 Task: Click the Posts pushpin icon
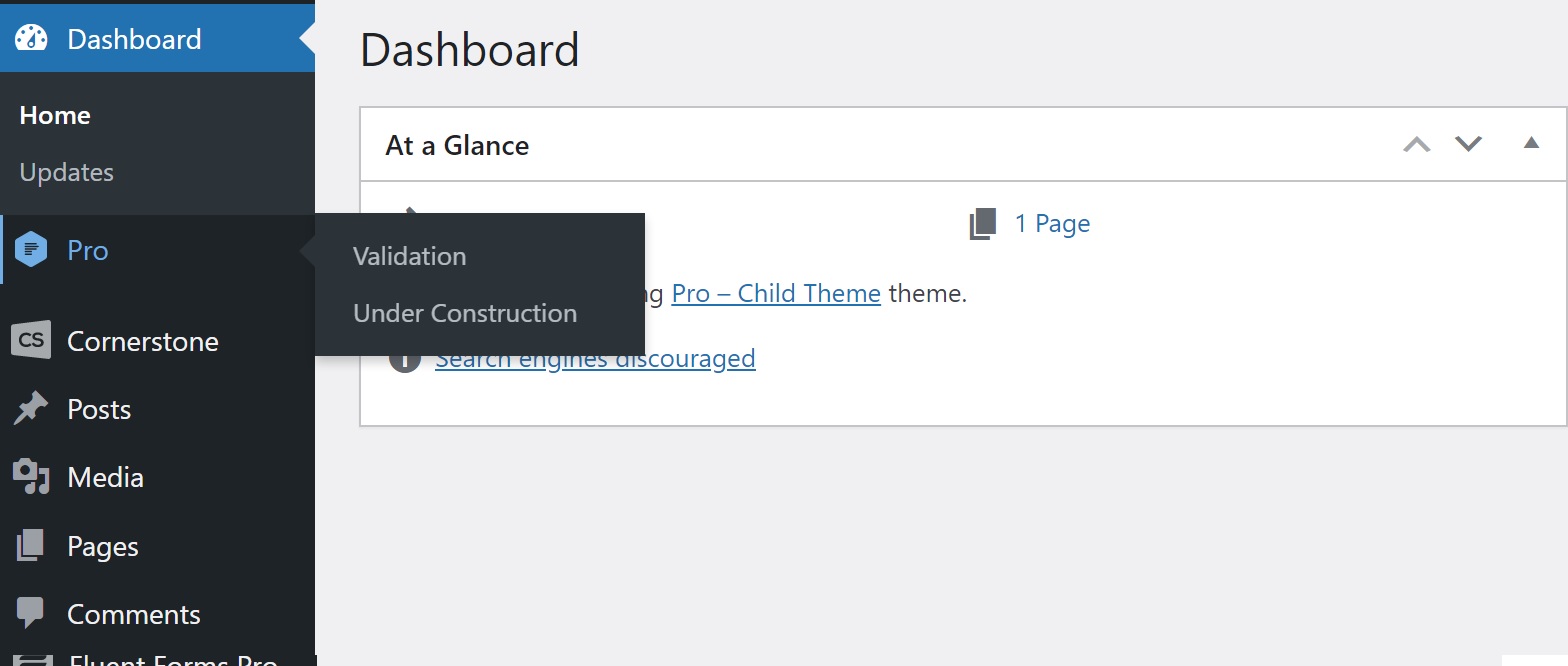tap(31, 409)
